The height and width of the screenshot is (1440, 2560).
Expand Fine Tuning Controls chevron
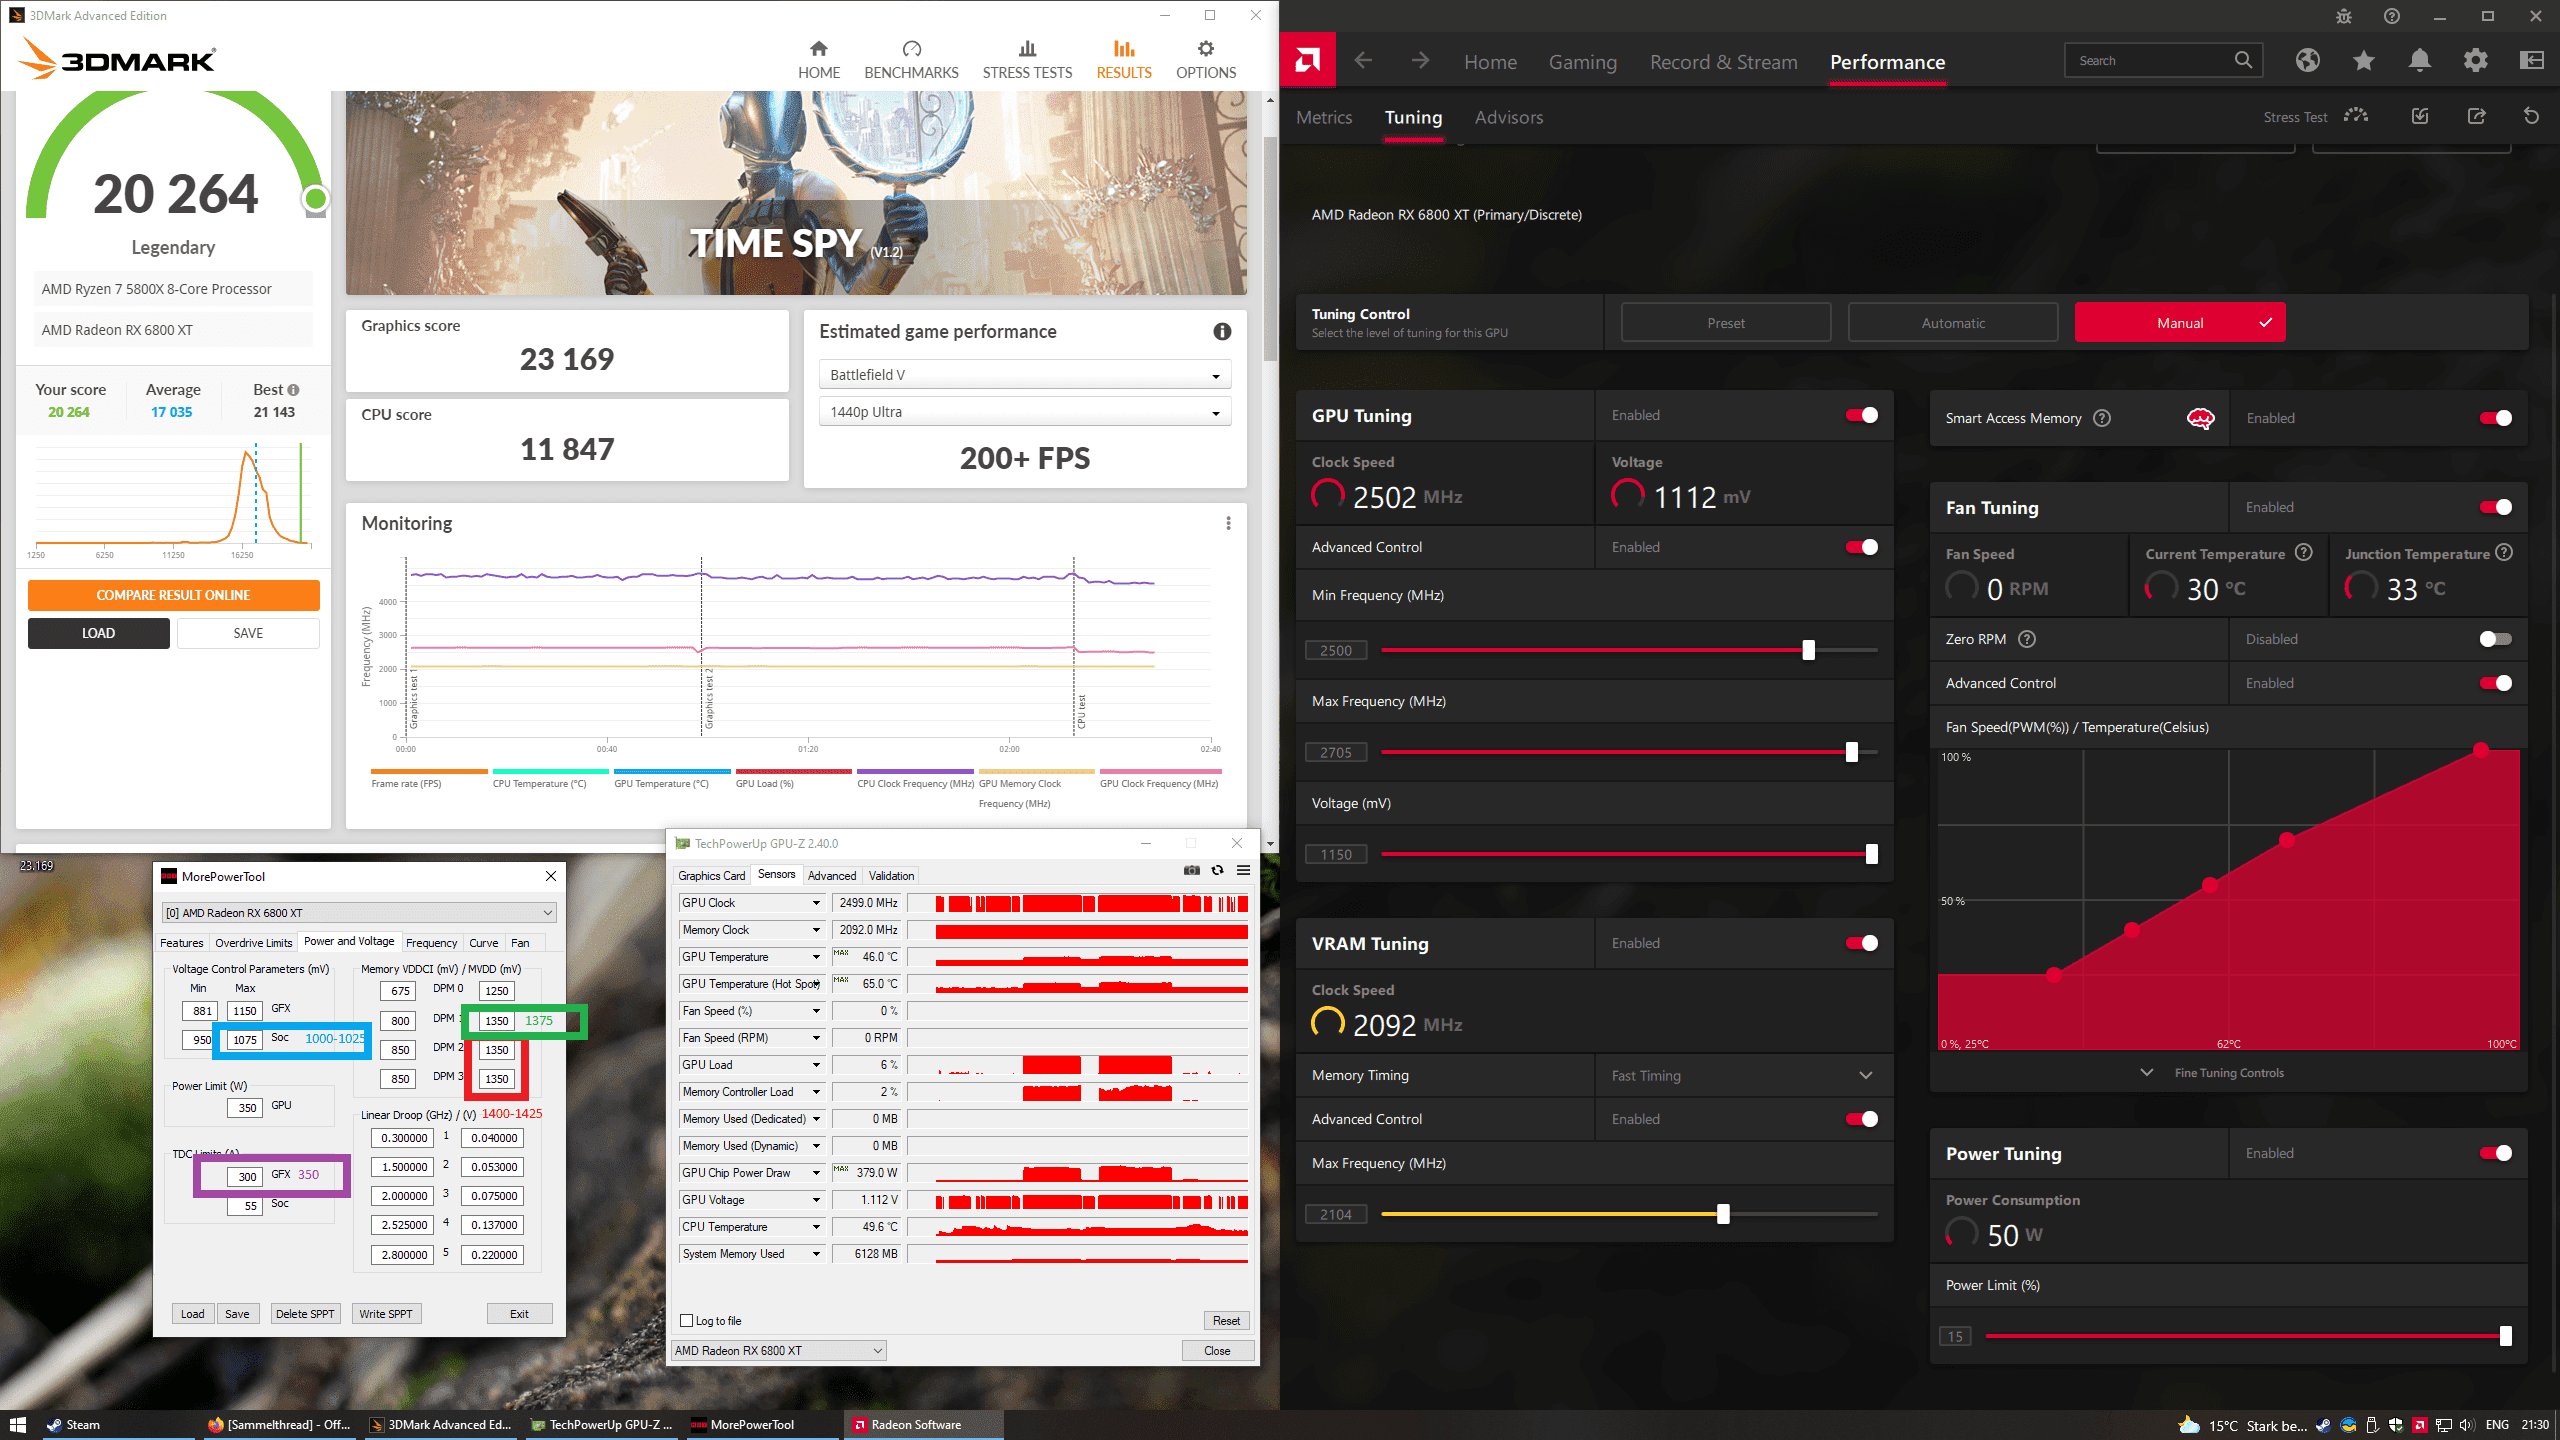tap(2146, 1073)
